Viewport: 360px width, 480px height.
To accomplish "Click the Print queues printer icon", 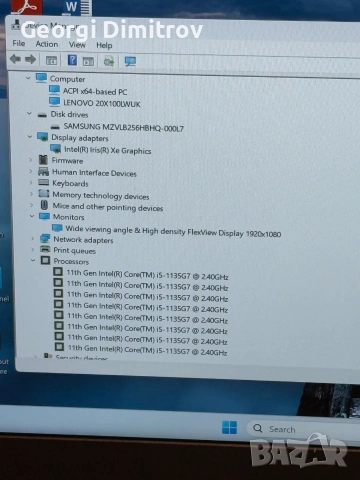I will (x=45, y=249).
